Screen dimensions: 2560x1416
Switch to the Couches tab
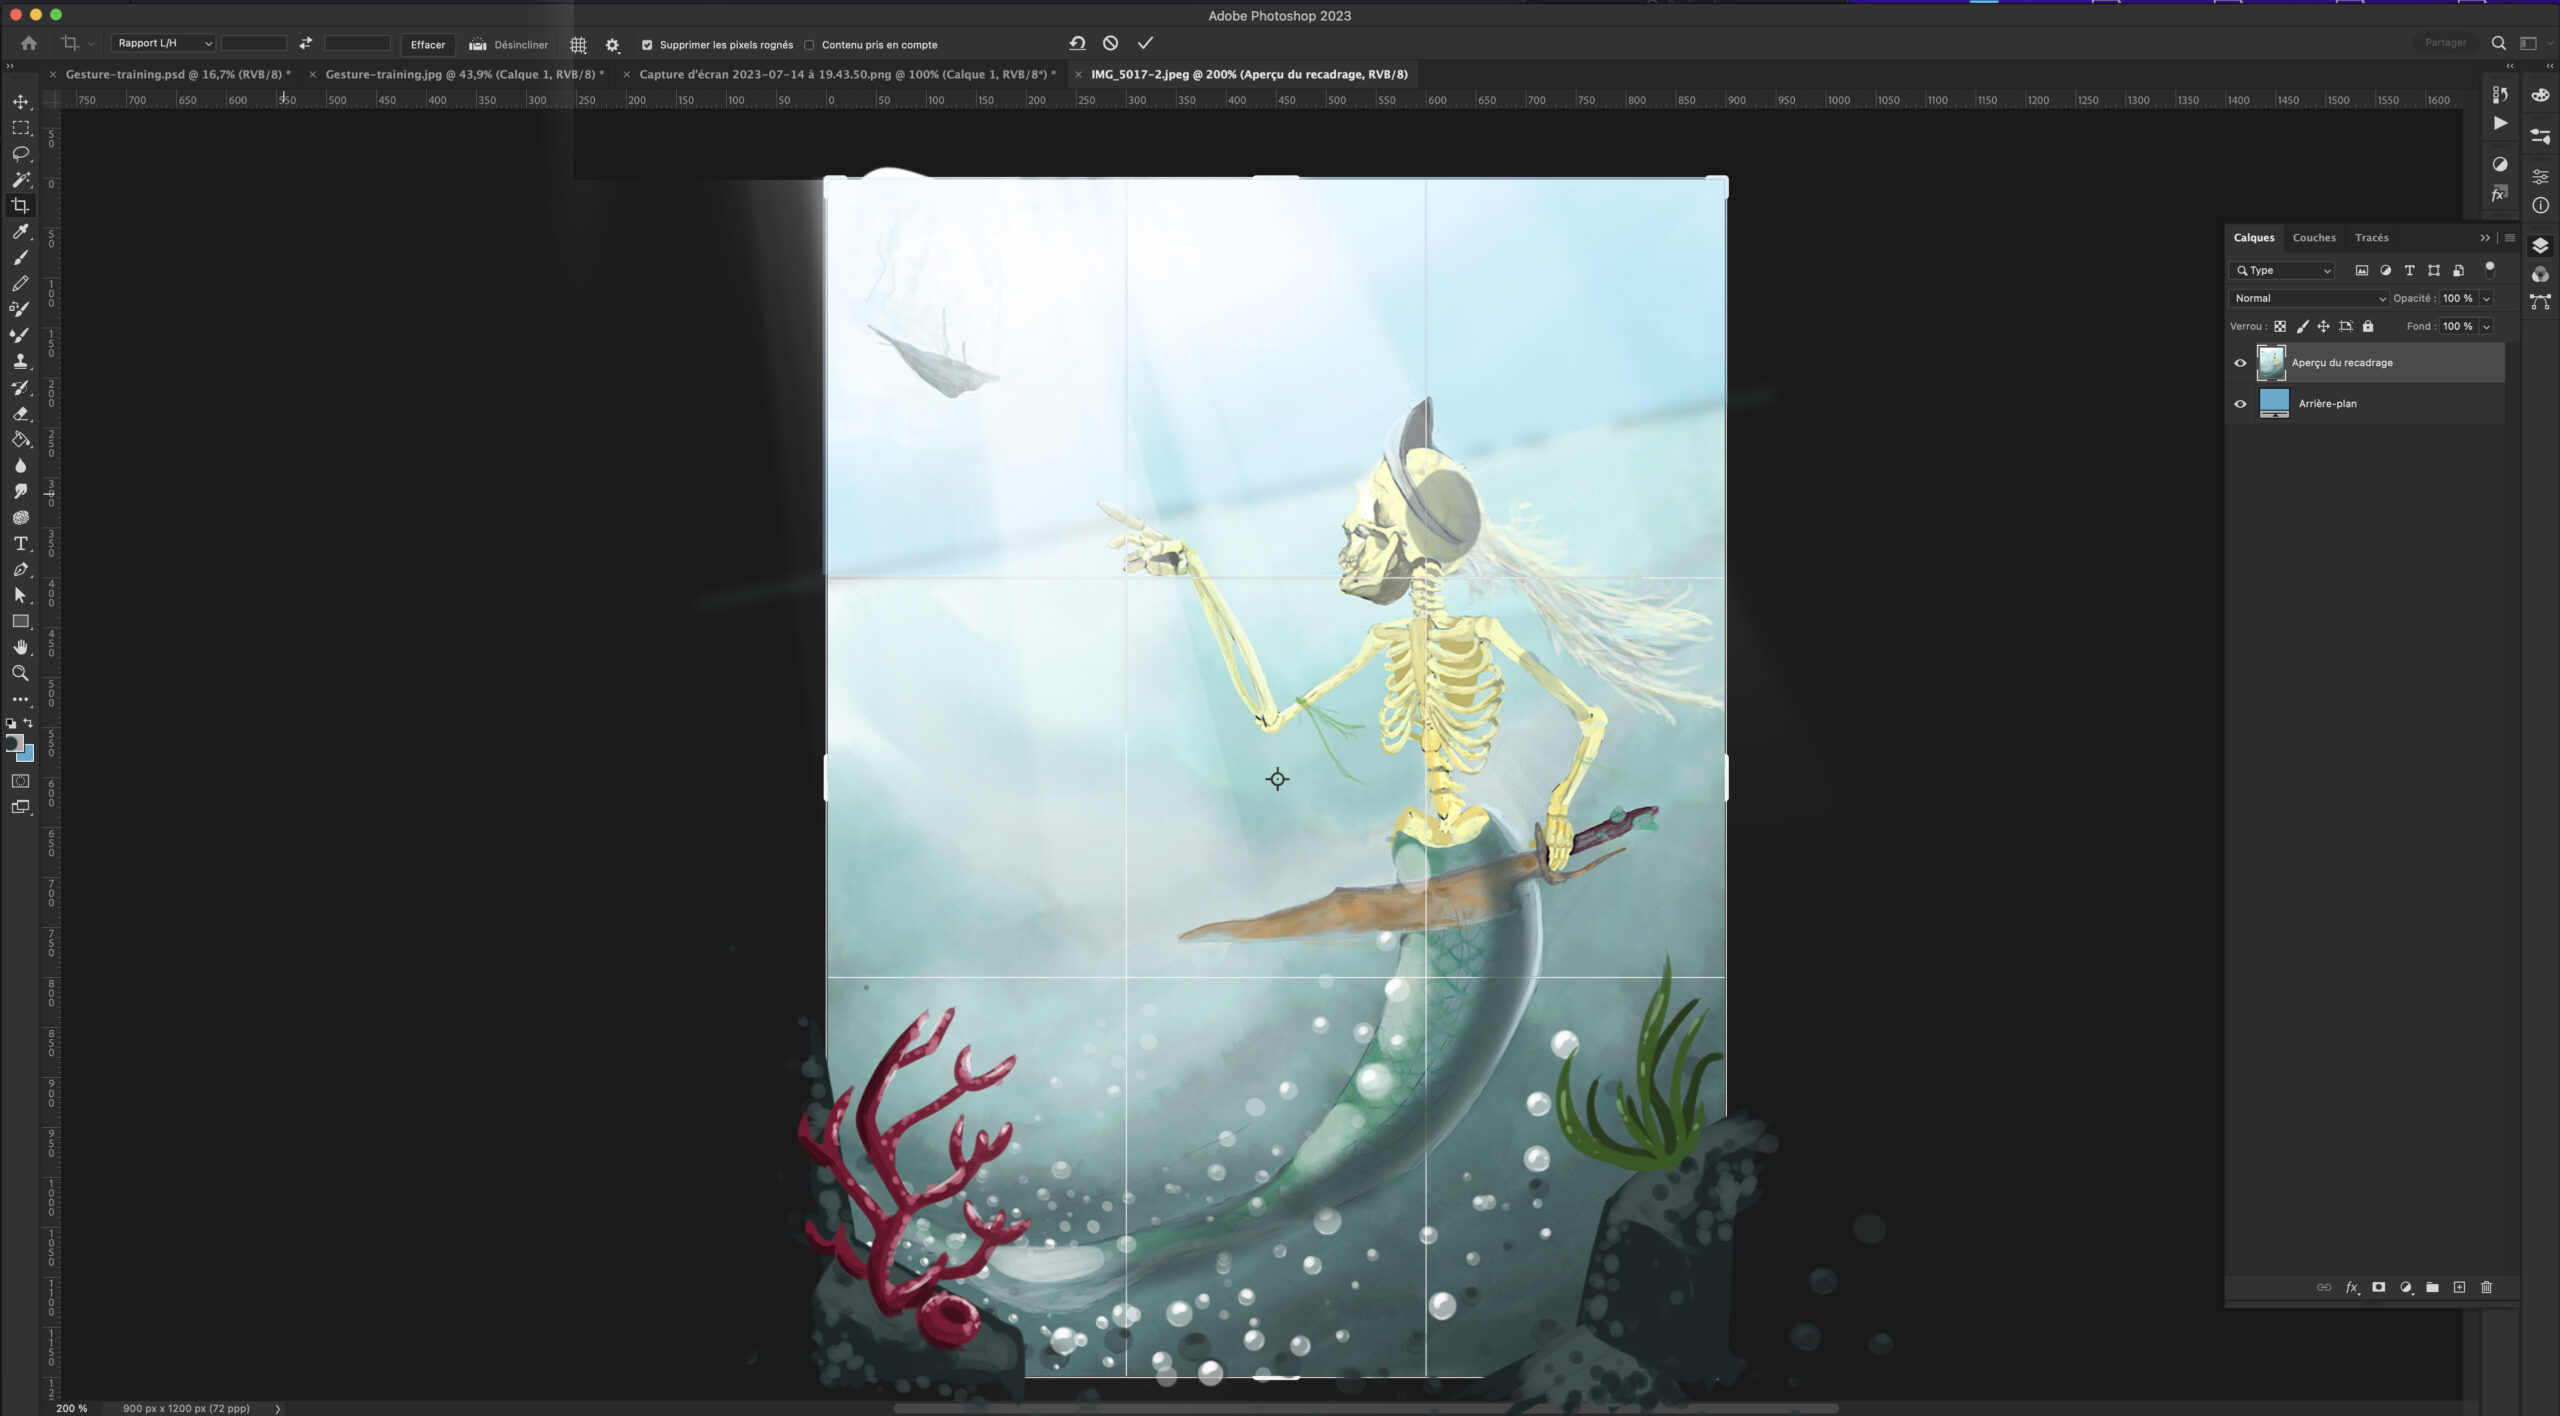(x=2314, y=238)
